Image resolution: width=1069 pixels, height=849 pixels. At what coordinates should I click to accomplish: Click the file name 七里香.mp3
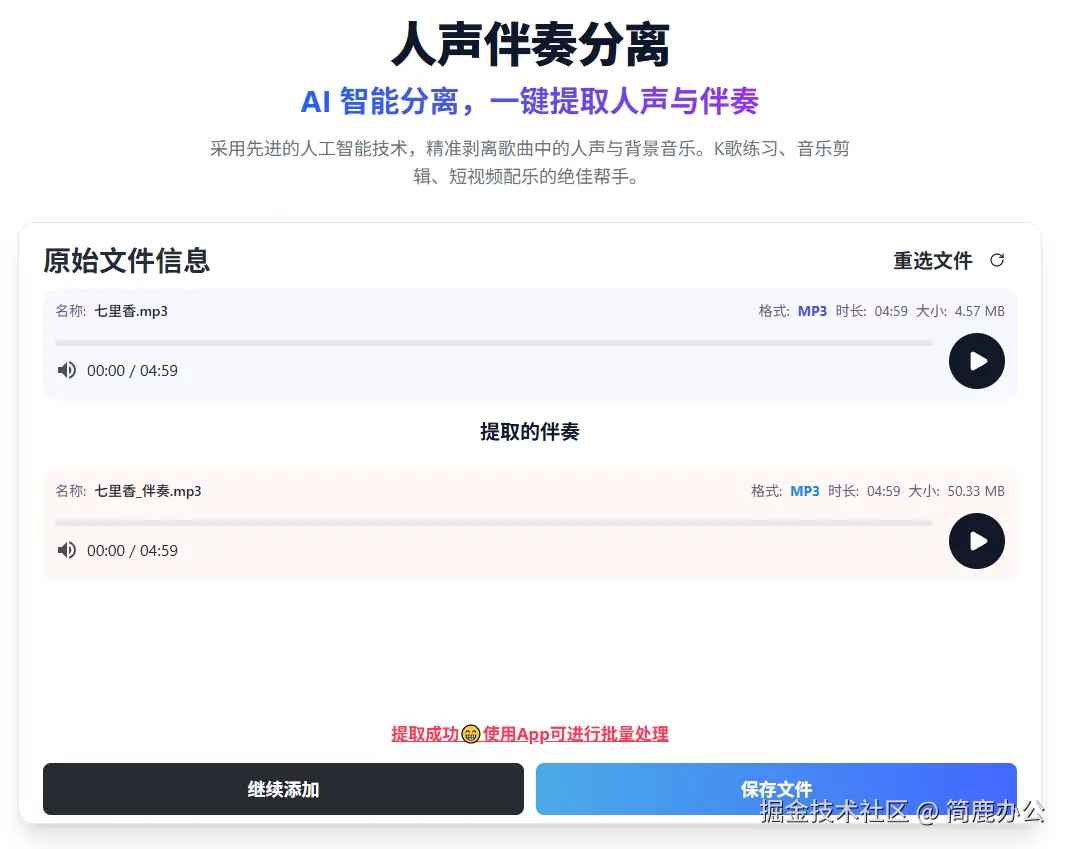coord(131,311)
